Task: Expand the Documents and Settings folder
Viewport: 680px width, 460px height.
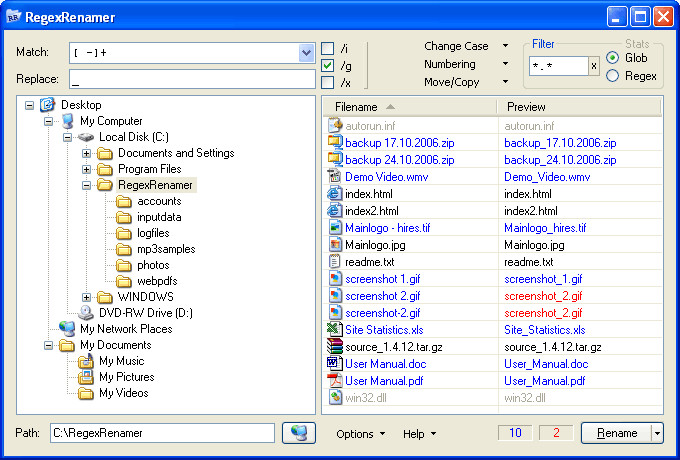Action: point(86,153)
